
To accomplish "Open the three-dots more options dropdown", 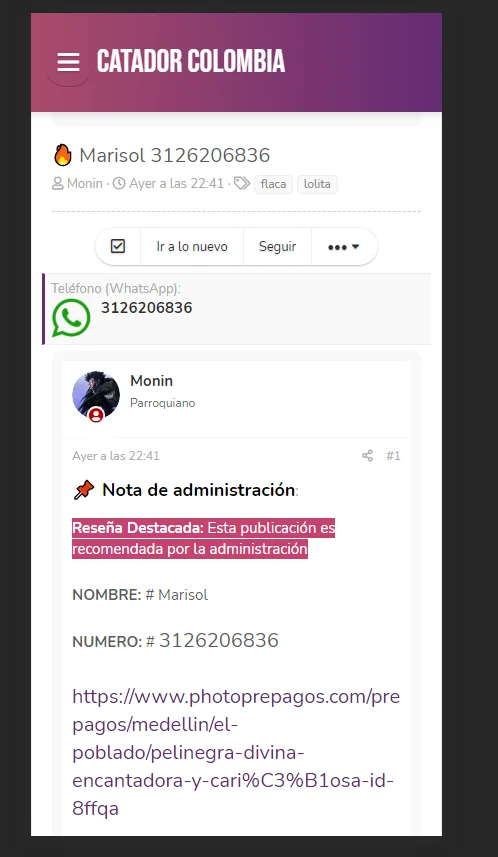I will [344, 247].
